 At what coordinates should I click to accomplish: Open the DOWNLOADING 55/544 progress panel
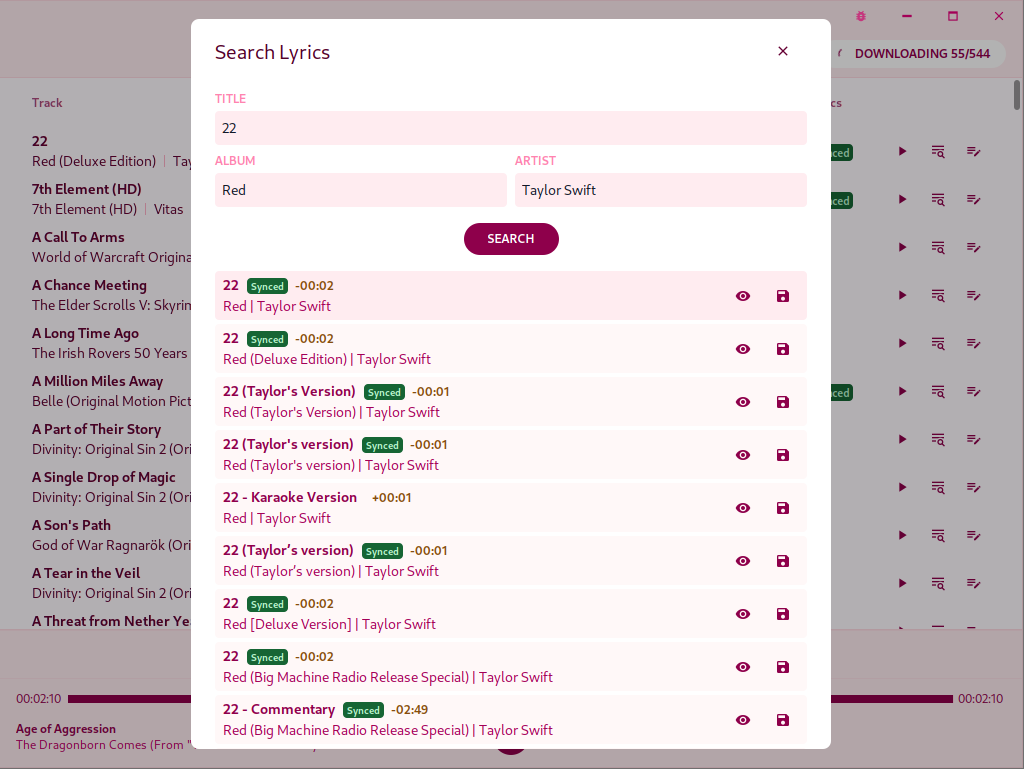click(919, 53)
